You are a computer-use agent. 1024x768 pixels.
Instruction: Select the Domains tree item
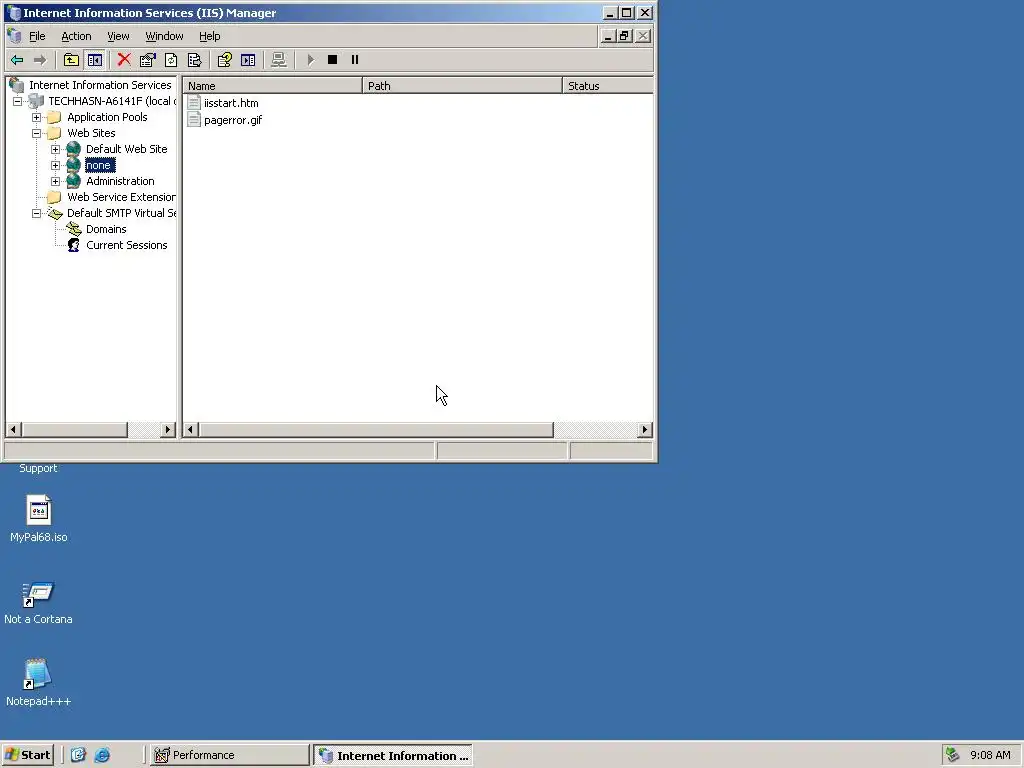[106, 229]
